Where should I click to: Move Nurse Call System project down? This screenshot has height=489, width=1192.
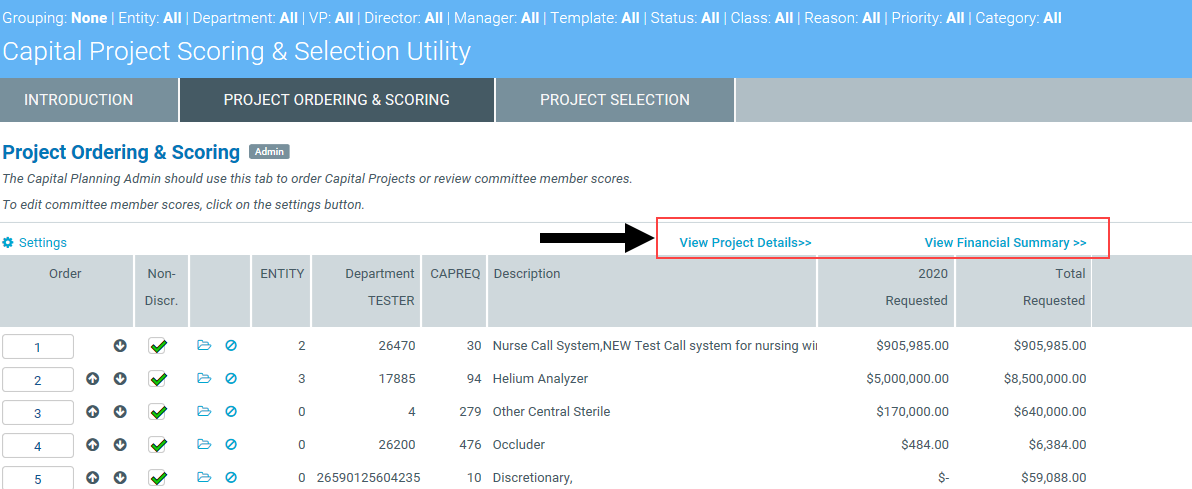(120, 346)
